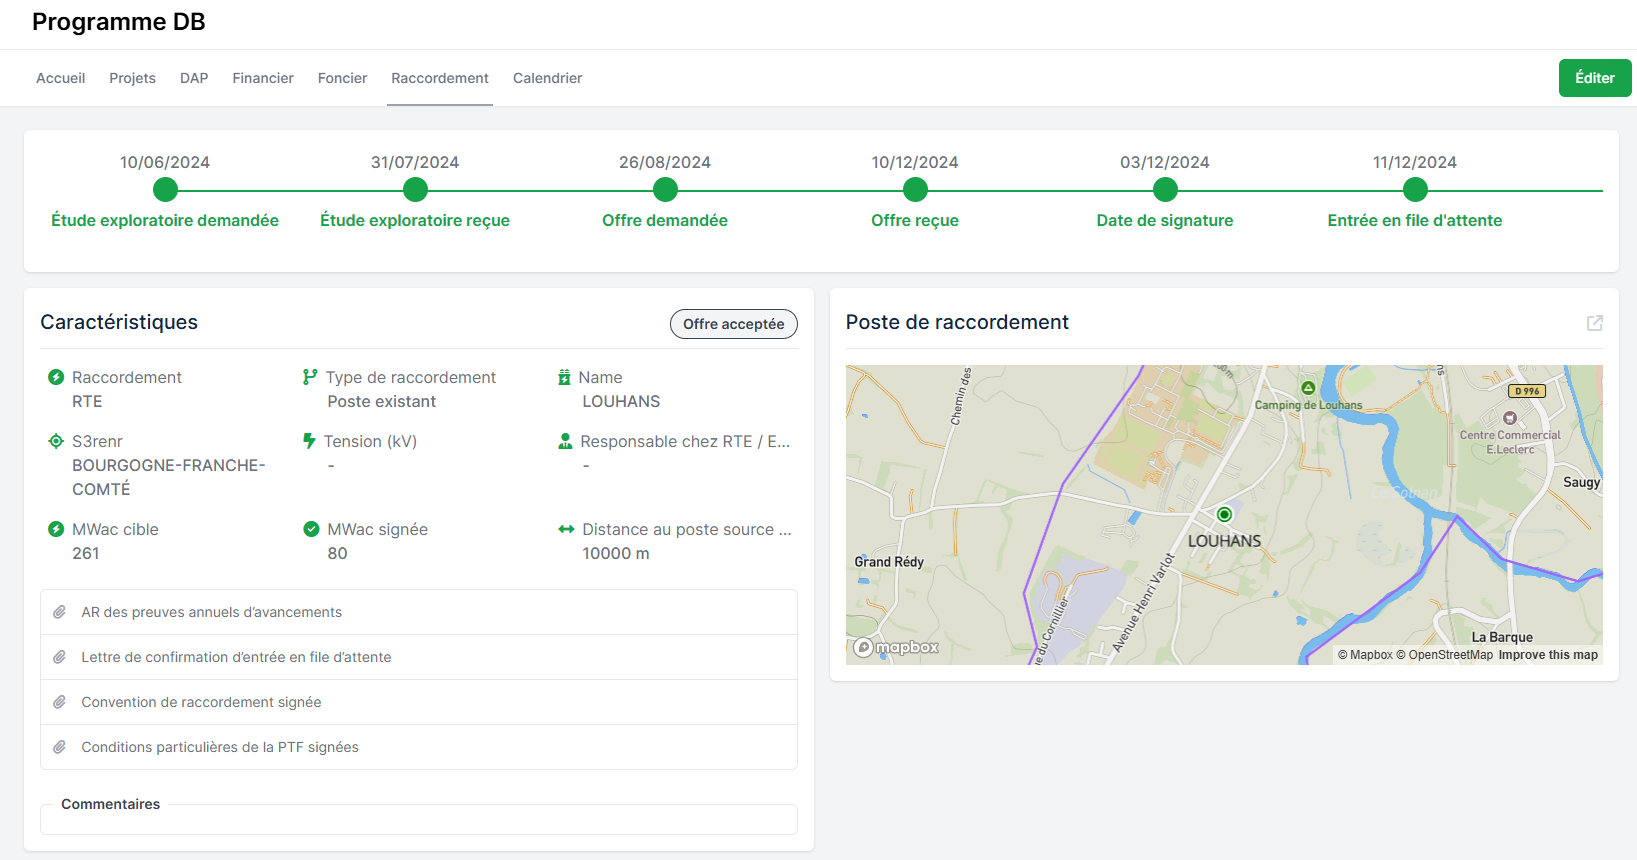Open Conditions particulières de la PTF signées
The height and width of the screenshot is (860, 1637).
(419, 747)
